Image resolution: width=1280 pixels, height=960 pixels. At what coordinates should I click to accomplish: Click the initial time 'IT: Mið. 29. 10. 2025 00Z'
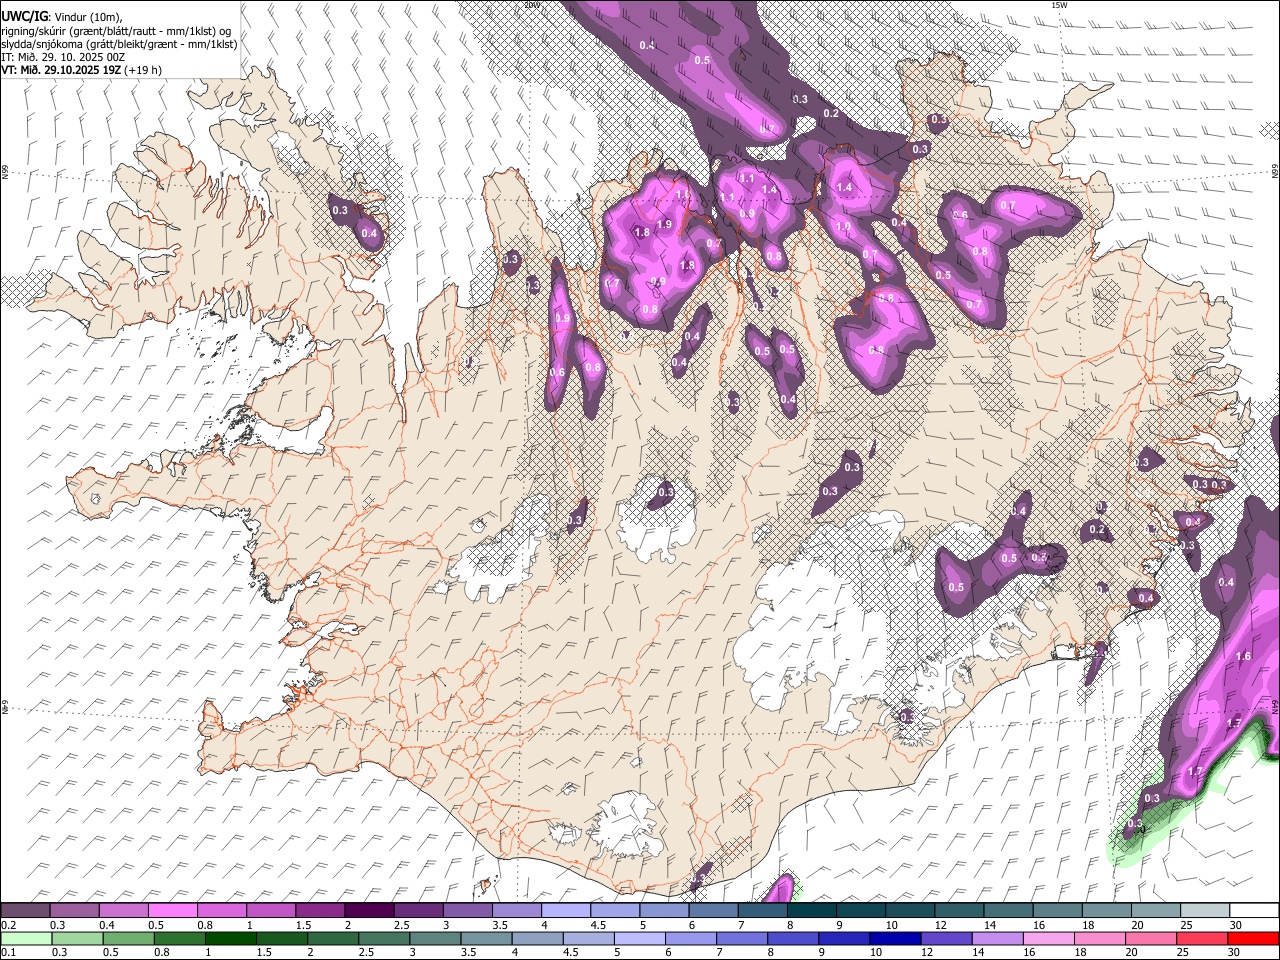[63, 57]
